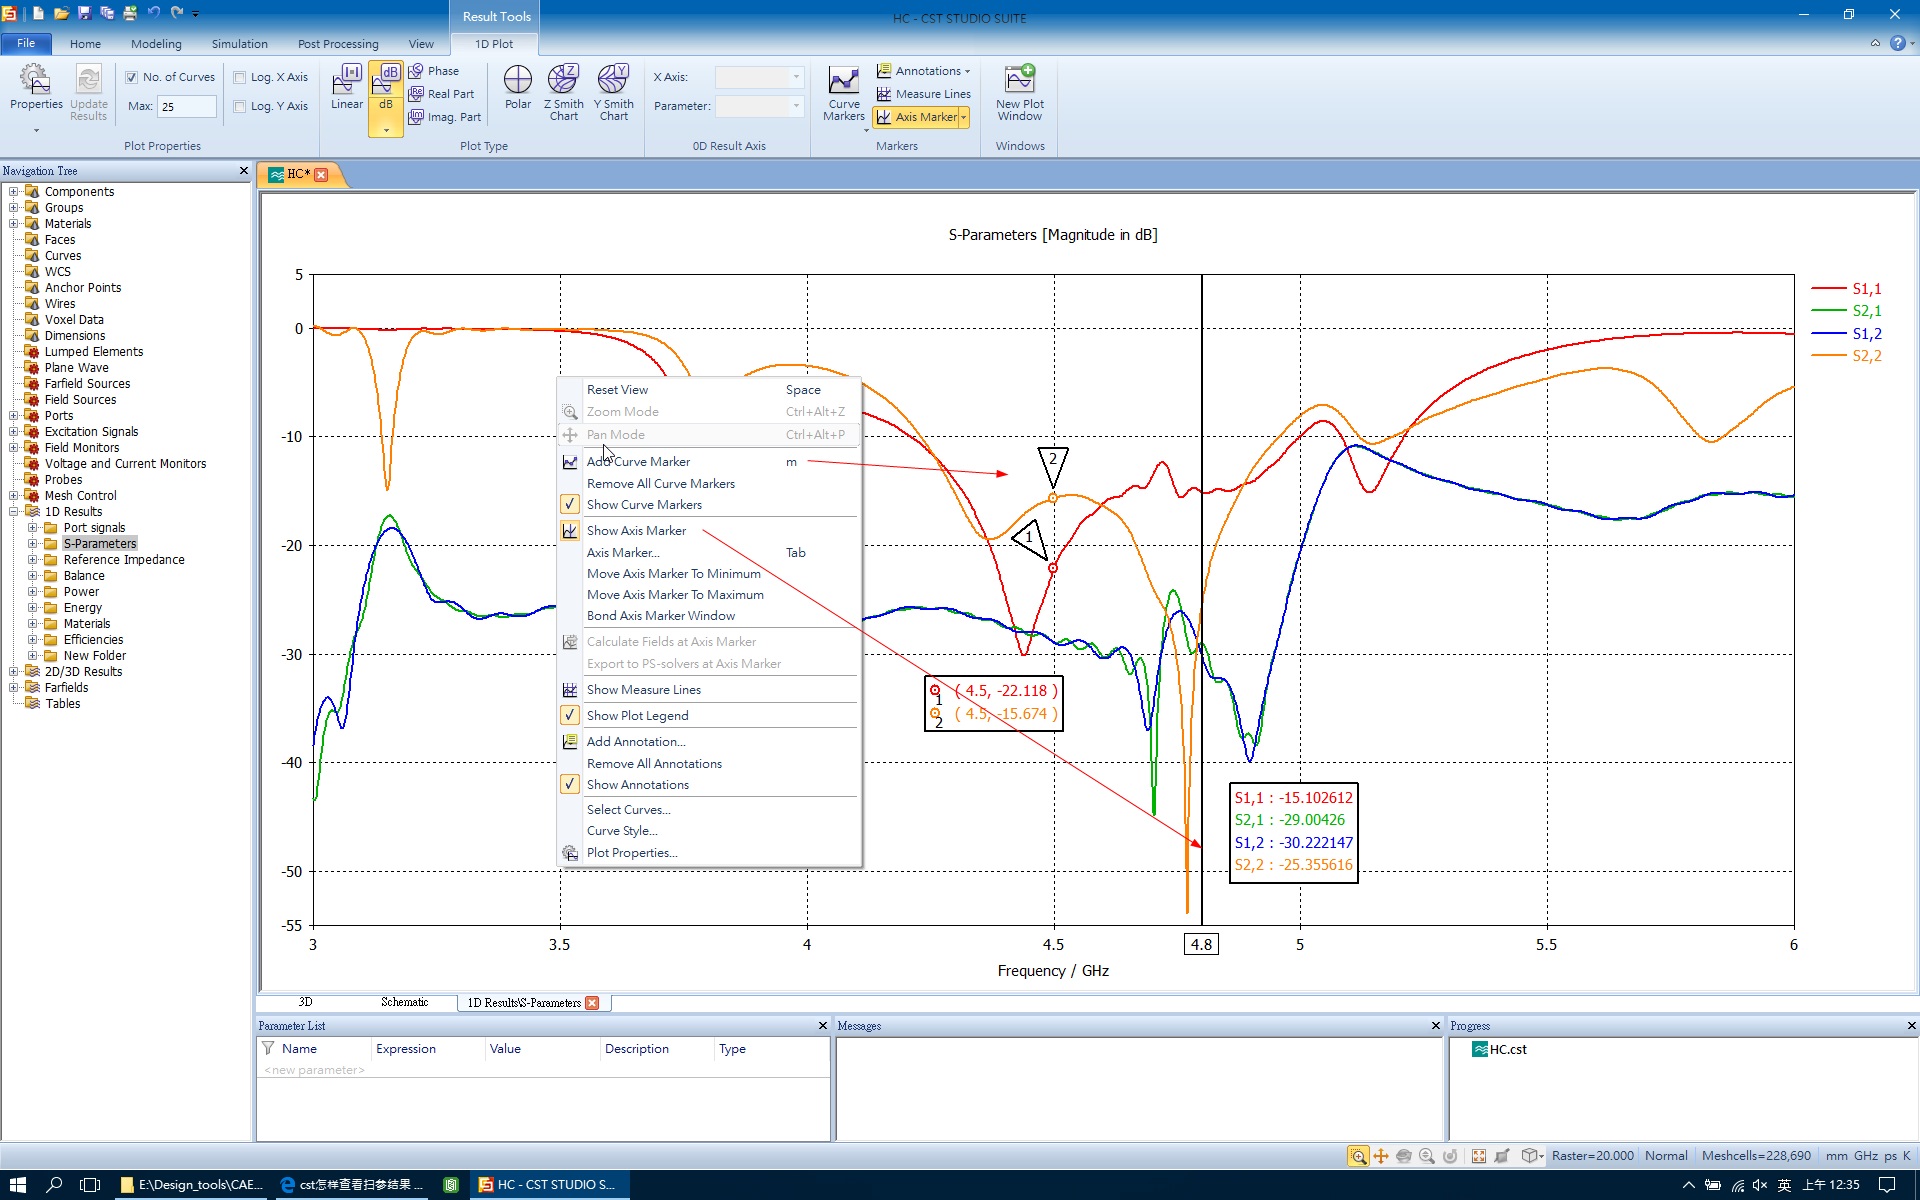Expand dB plot type dropdown arrow

point(386,130)
